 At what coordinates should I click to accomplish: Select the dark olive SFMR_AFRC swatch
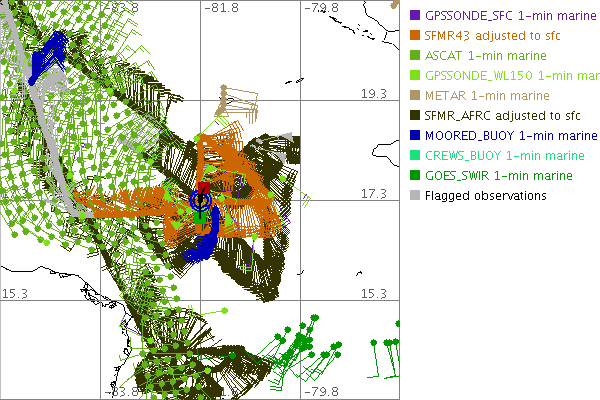coord(415,116)
